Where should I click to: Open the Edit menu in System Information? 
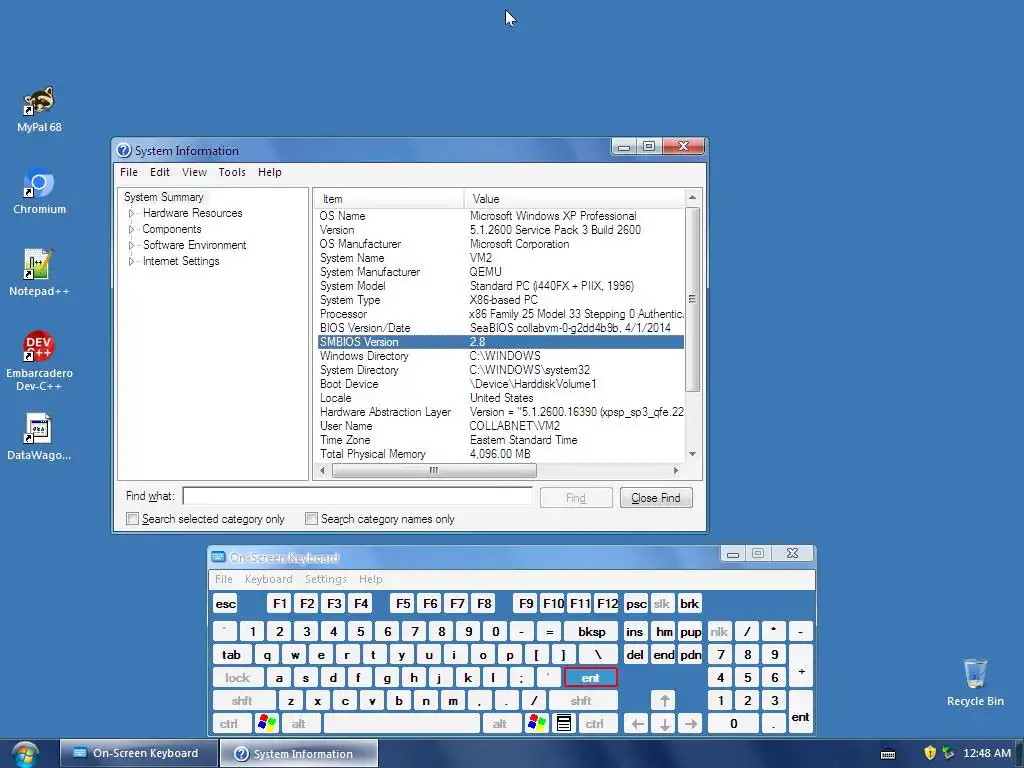(x=159, y=172)
